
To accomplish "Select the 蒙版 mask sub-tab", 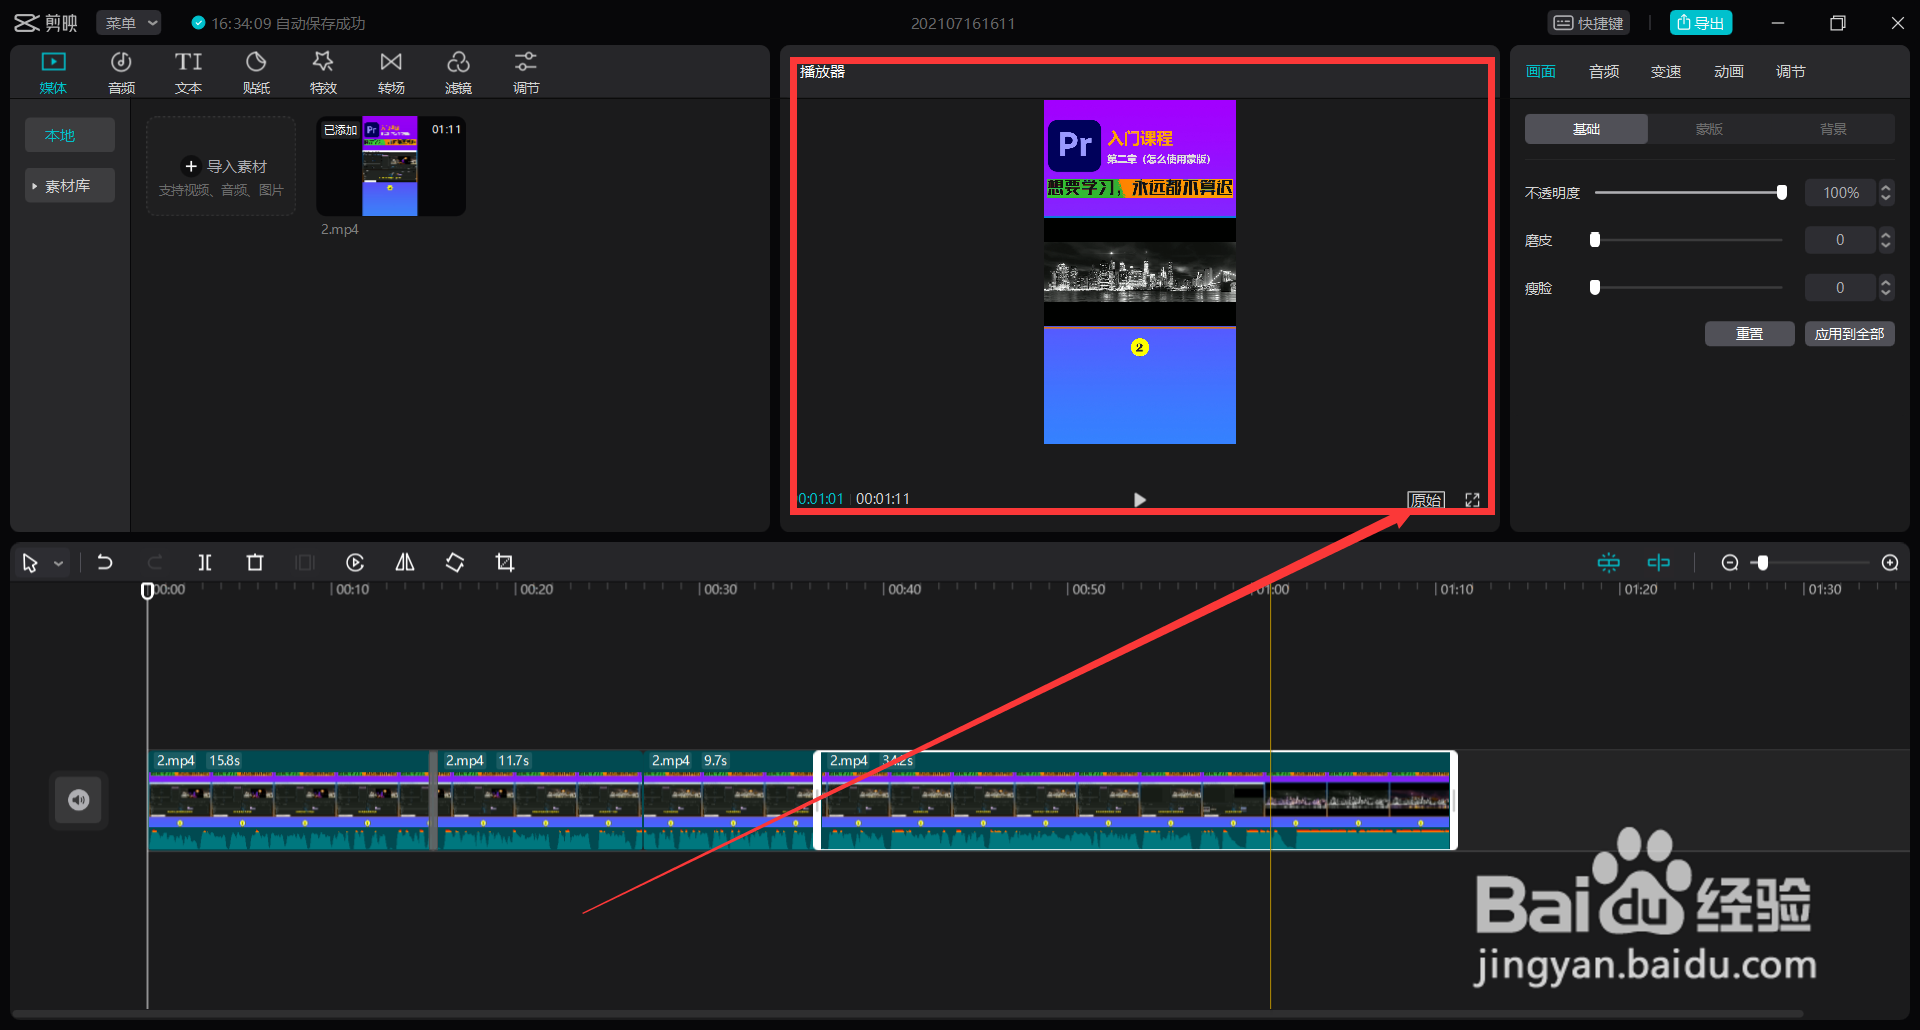I will pyautogui.click(x=1710, y=129).
